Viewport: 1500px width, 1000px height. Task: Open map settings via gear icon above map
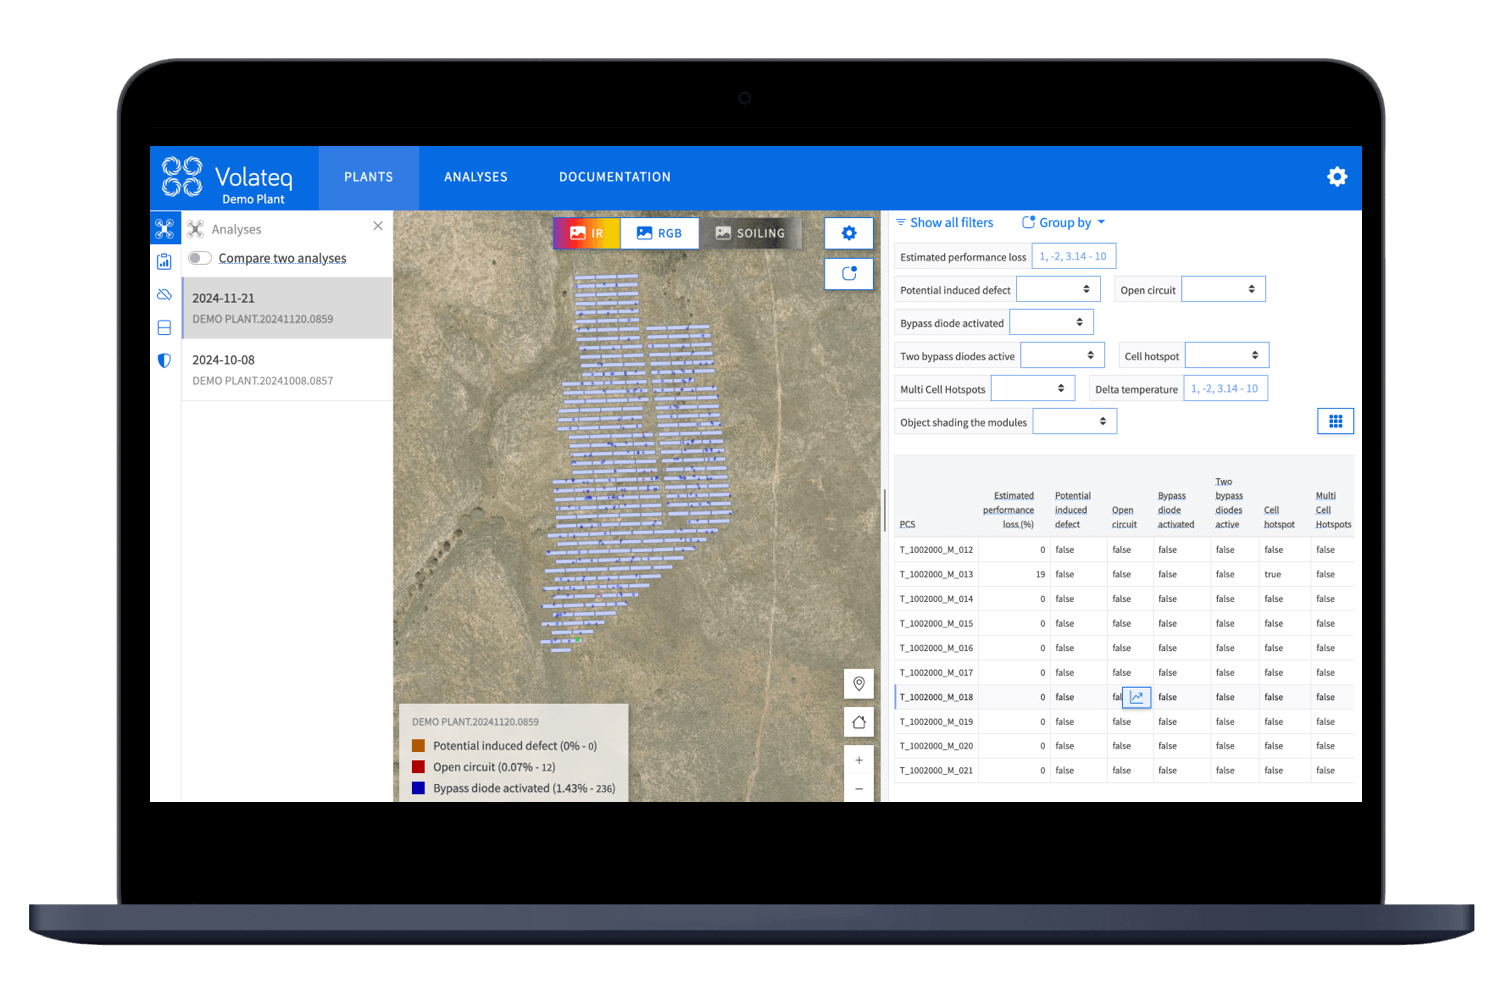[x=848, y=233]
